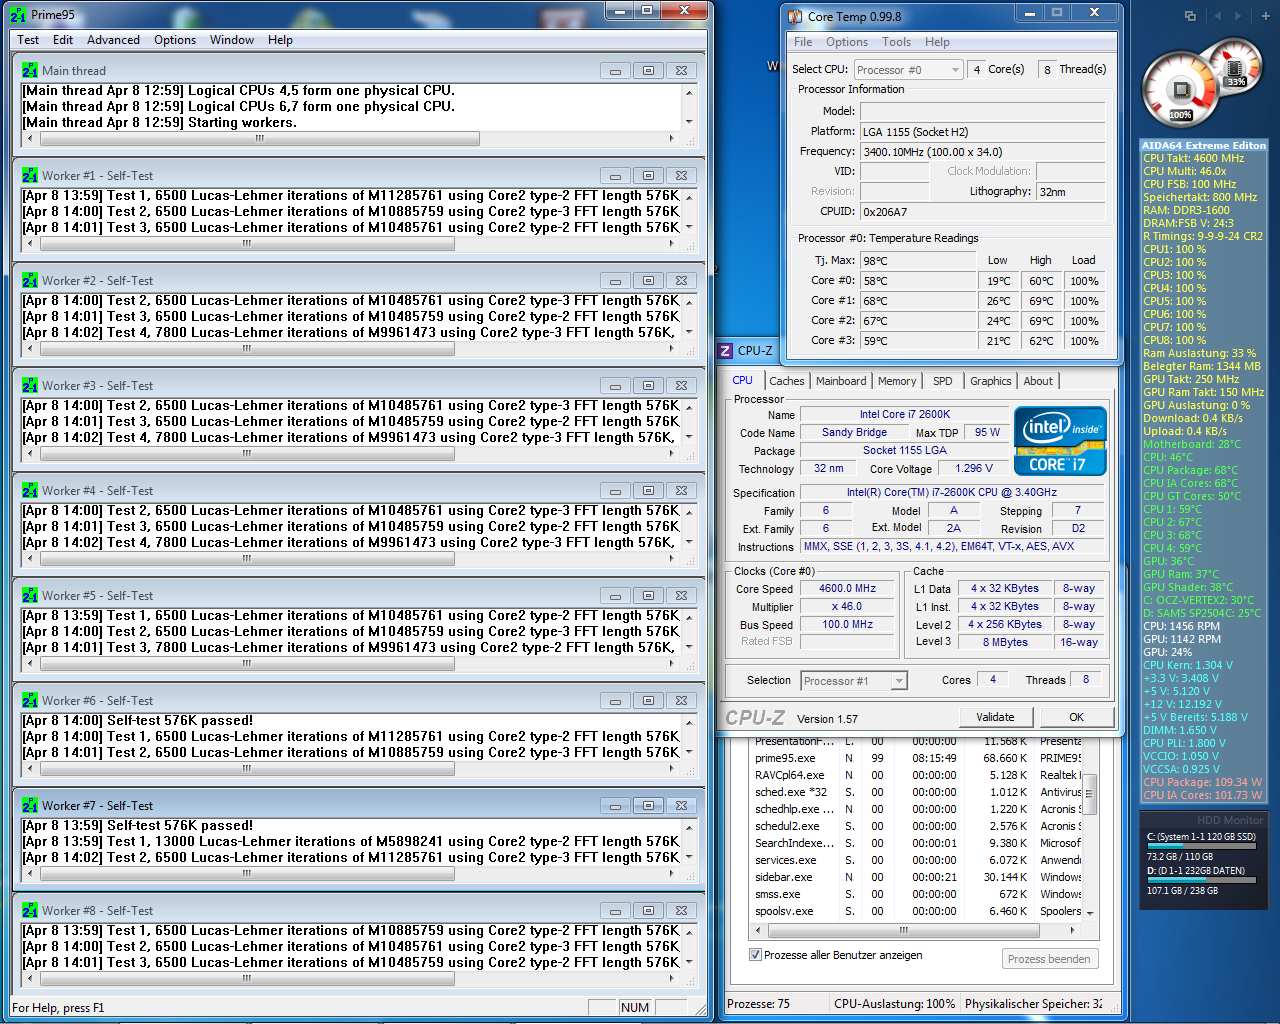This screenshot has height=1024, width=1280.
Task: Open Prime95 Advanced menu
Action: 113,40
